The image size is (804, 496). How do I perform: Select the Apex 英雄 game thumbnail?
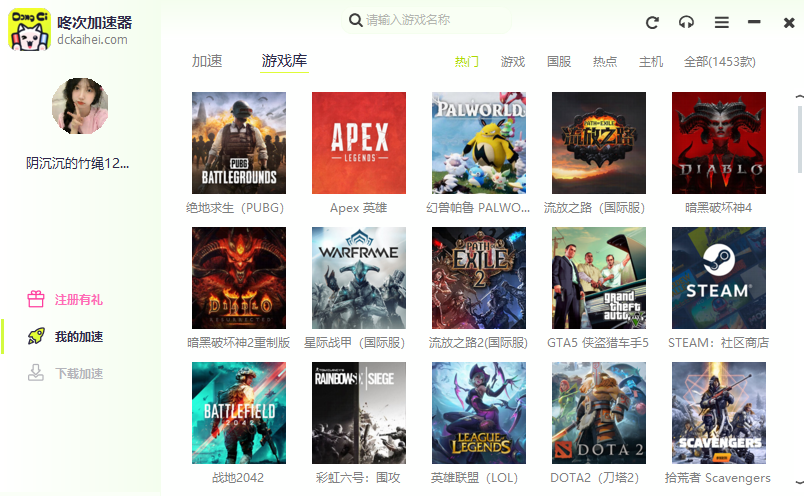(x=359, y=143)
